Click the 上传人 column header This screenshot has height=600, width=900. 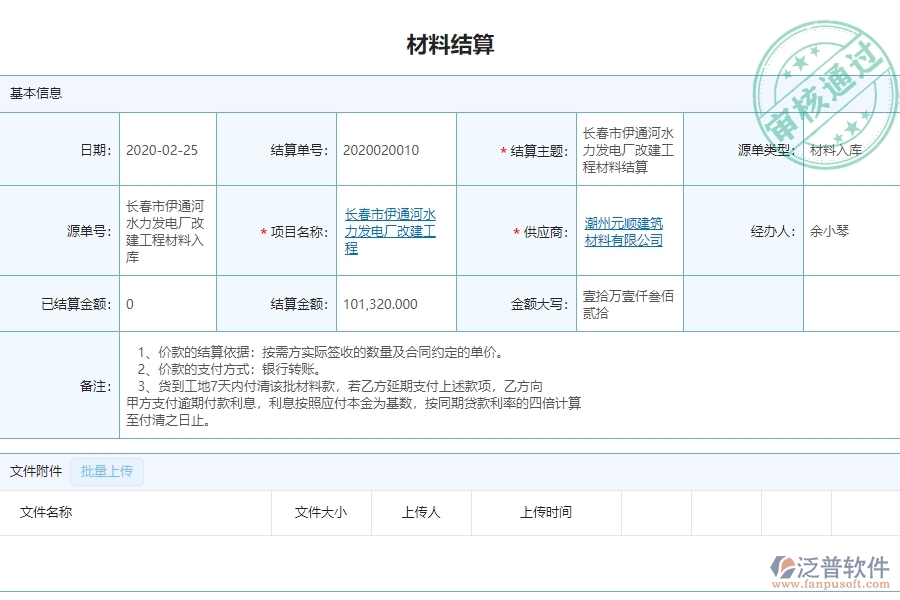[x=420, y=512]
